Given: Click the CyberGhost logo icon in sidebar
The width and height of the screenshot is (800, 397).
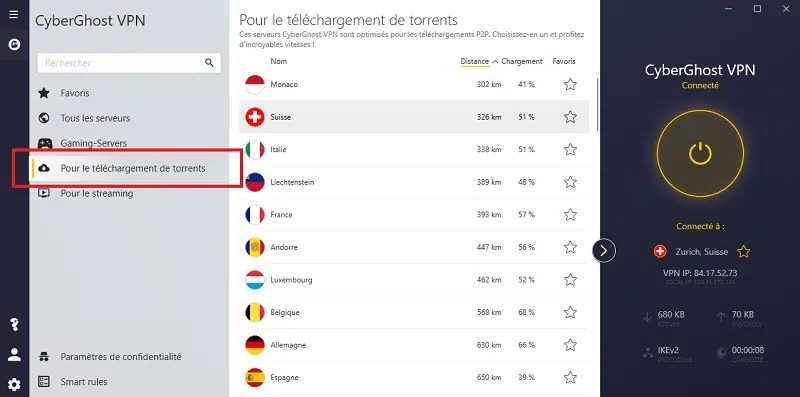Looking at the screenshot, I should pos(14,45).
